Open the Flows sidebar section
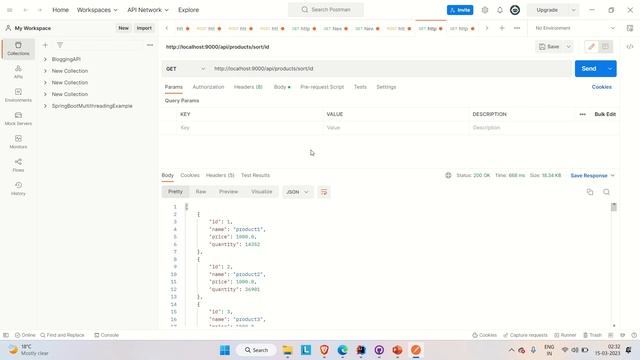640x360 pixels. 18,165
